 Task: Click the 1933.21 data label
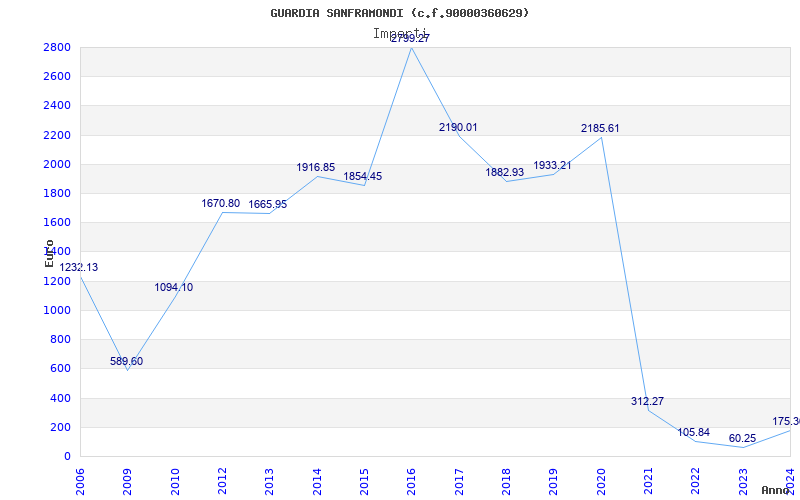(x=553, y=166)
